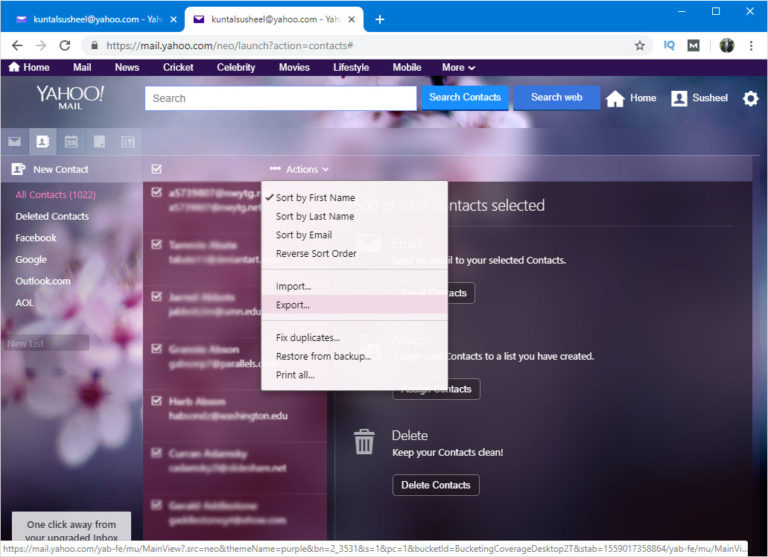Uncheck the Herb Abson contact checkbox
The image size is (768, 557).
156,400
